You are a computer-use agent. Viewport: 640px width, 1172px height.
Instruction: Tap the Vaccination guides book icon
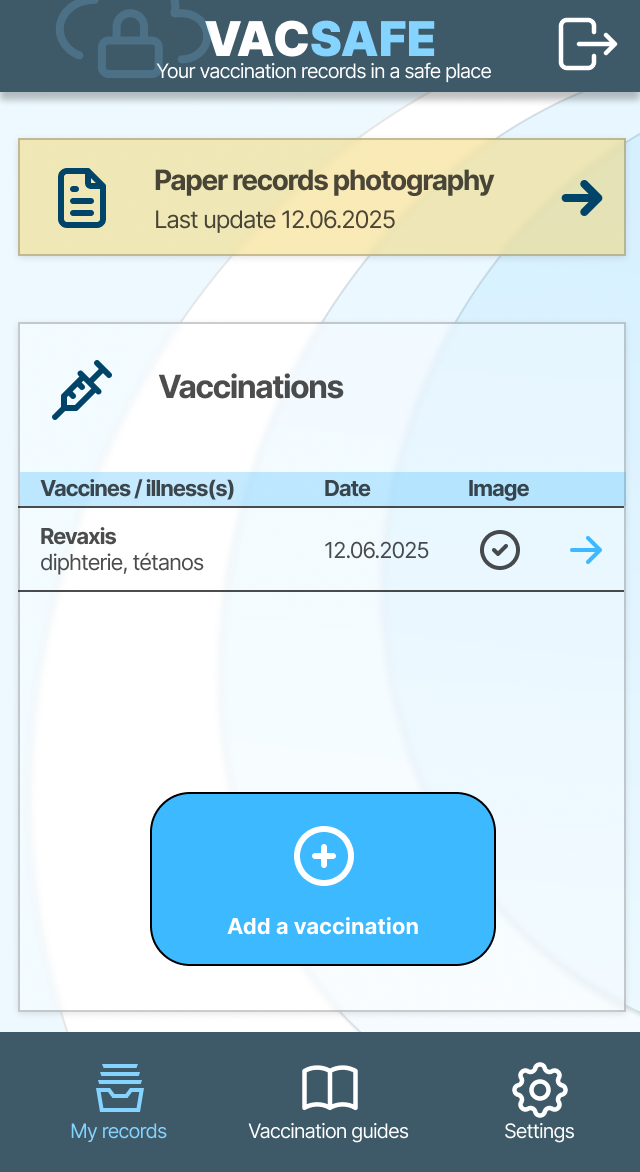329,1088
